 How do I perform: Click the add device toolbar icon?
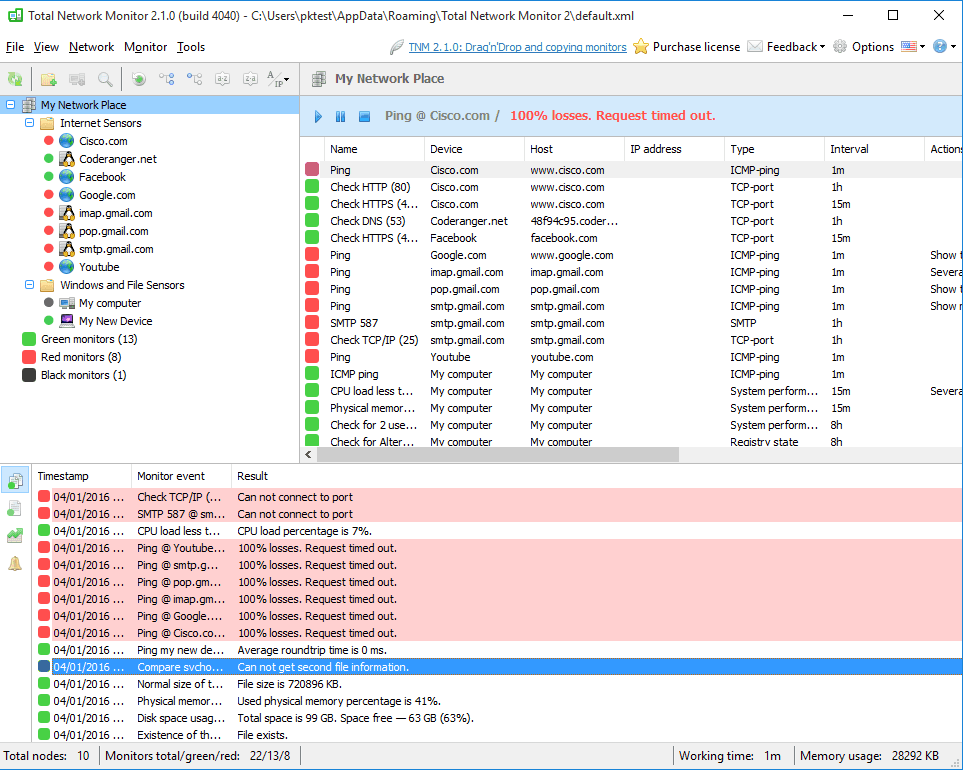77,79
